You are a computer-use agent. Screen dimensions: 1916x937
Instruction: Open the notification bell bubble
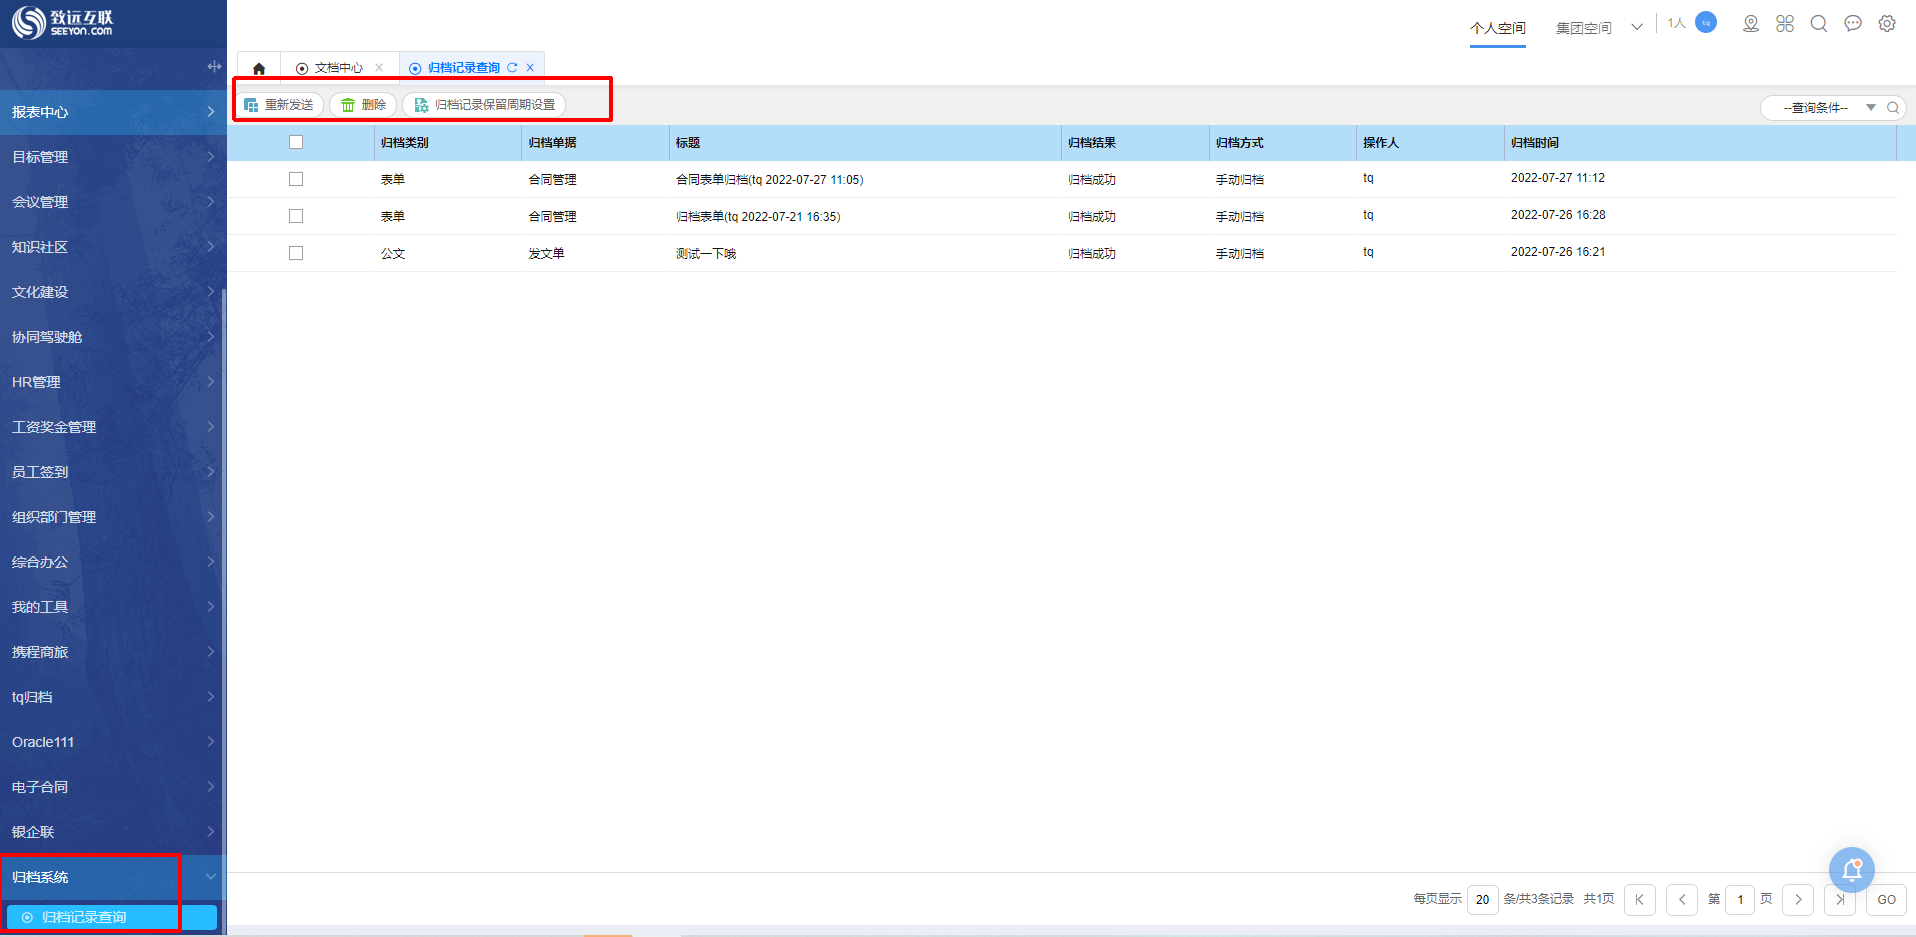click(x=1851, y=870)
